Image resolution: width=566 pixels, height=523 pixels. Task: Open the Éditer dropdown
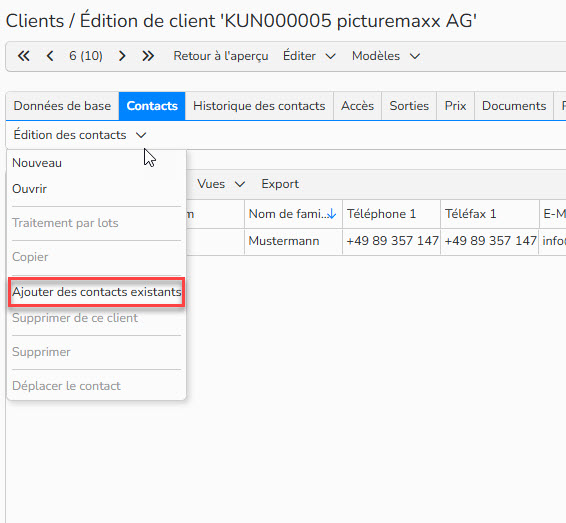tap(309, 56)
